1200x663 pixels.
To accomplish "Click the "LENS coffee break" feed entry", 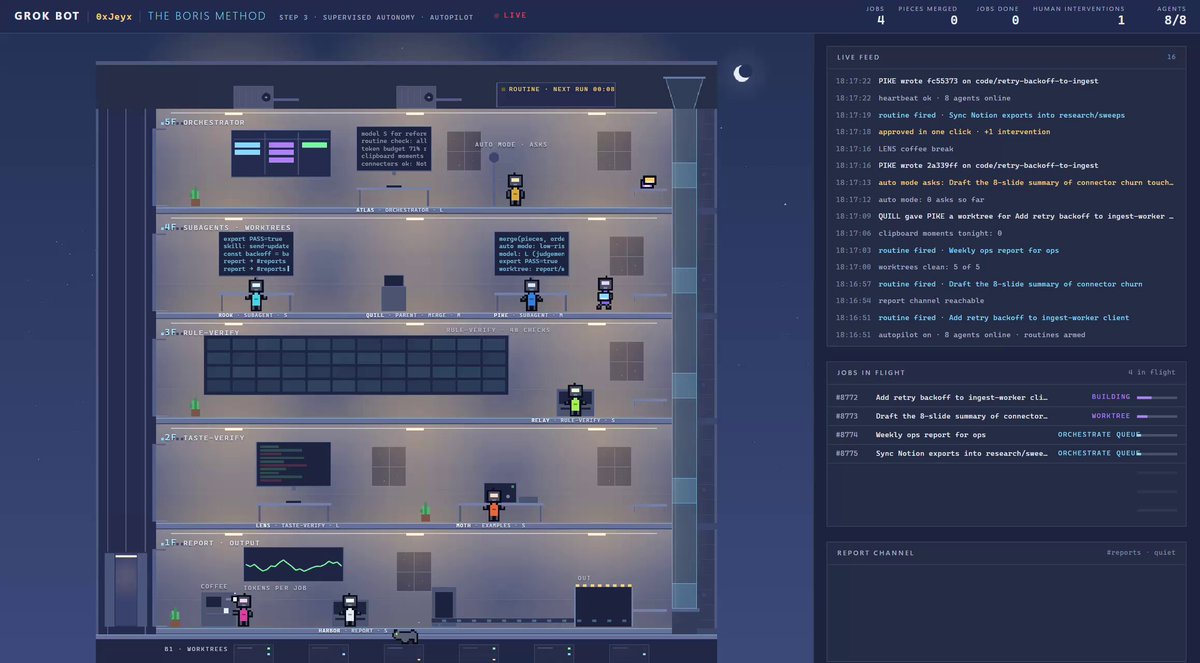I will coord(916,149).
